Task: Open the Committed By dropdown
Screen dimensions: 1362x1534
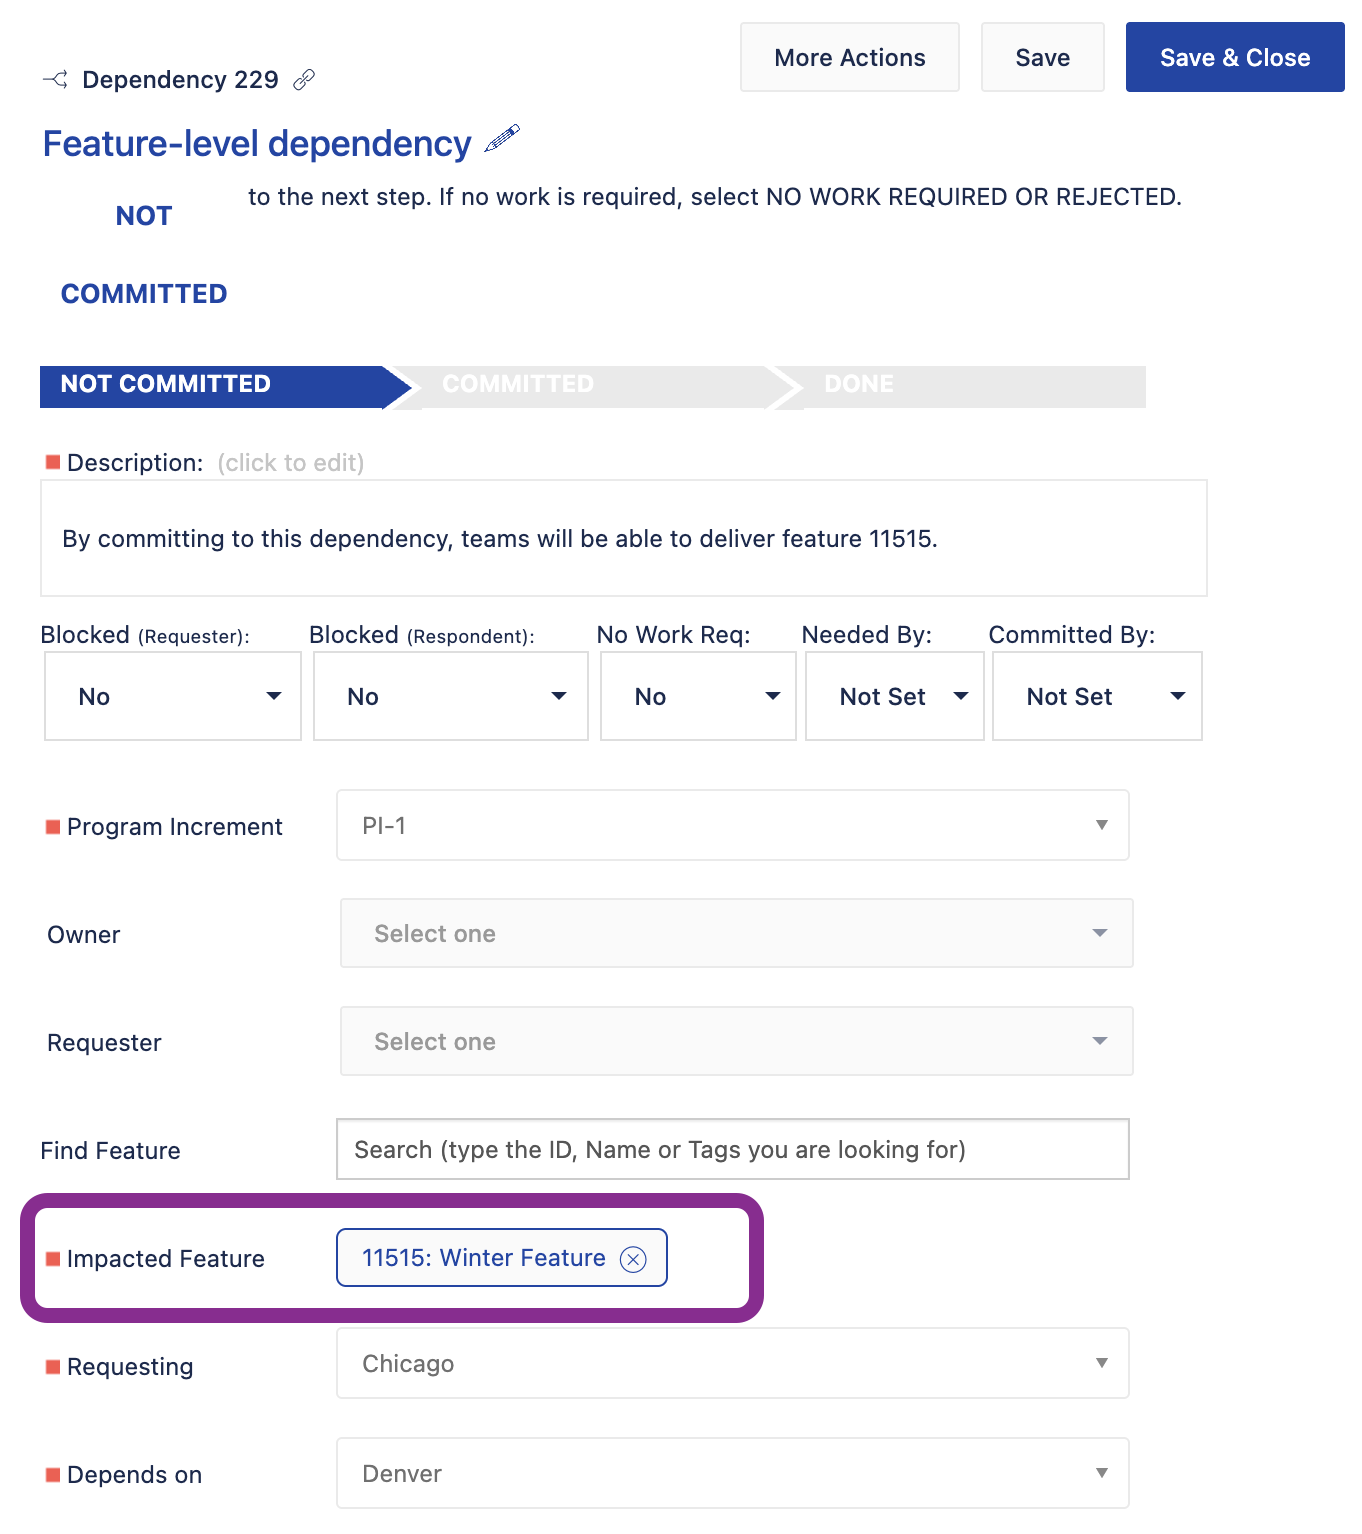Action: click(1097, 697)
